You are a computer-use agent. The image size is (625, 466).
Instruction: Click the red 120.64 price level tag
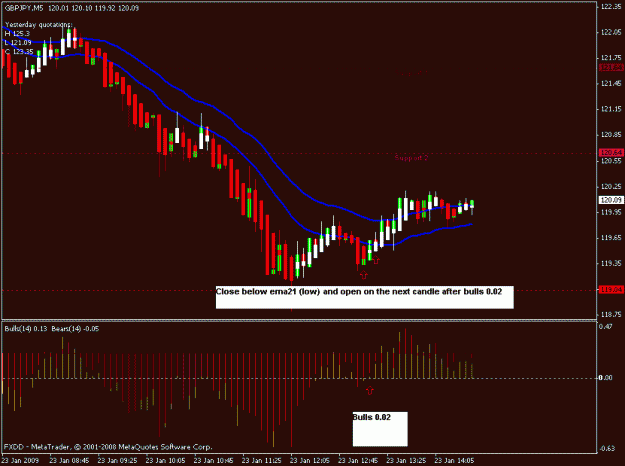click(x=611, y=153)
